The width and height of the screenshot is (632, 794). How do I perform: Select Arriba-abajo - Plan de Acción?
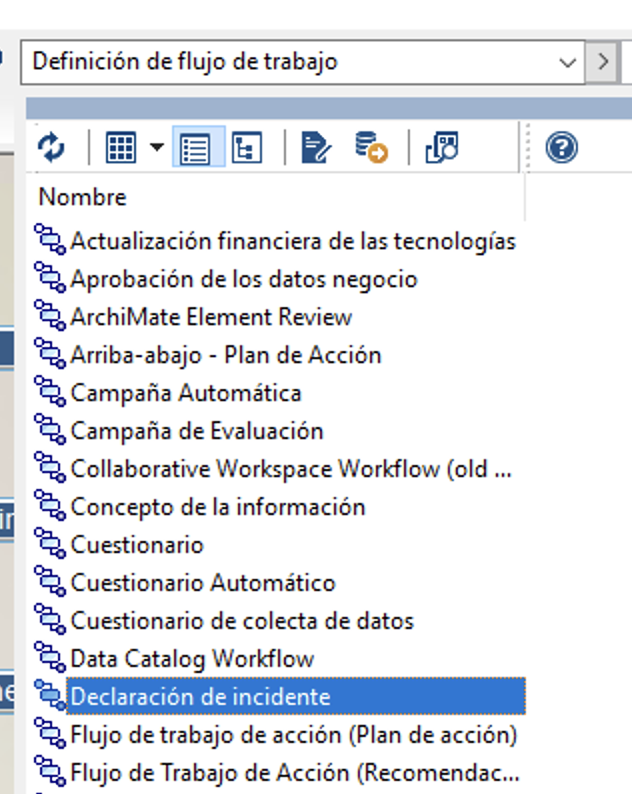(x=226, y=355)
